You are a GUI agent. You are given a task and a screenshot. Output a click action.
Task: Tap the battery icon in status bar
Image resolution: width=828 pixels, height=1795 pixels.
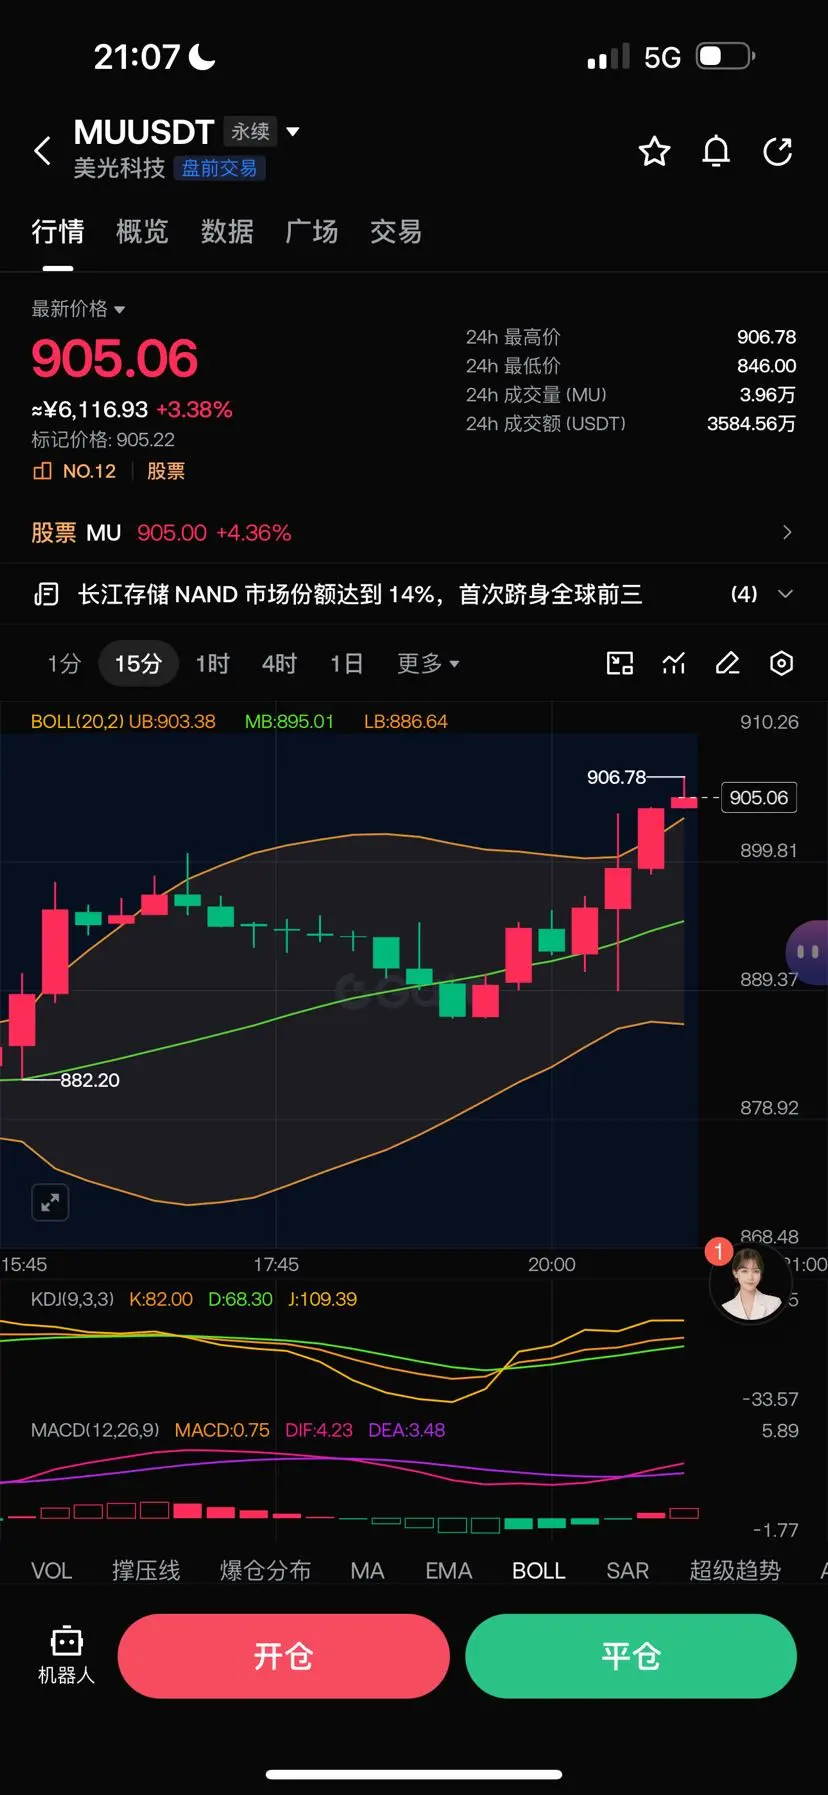(x=726, y=56)
